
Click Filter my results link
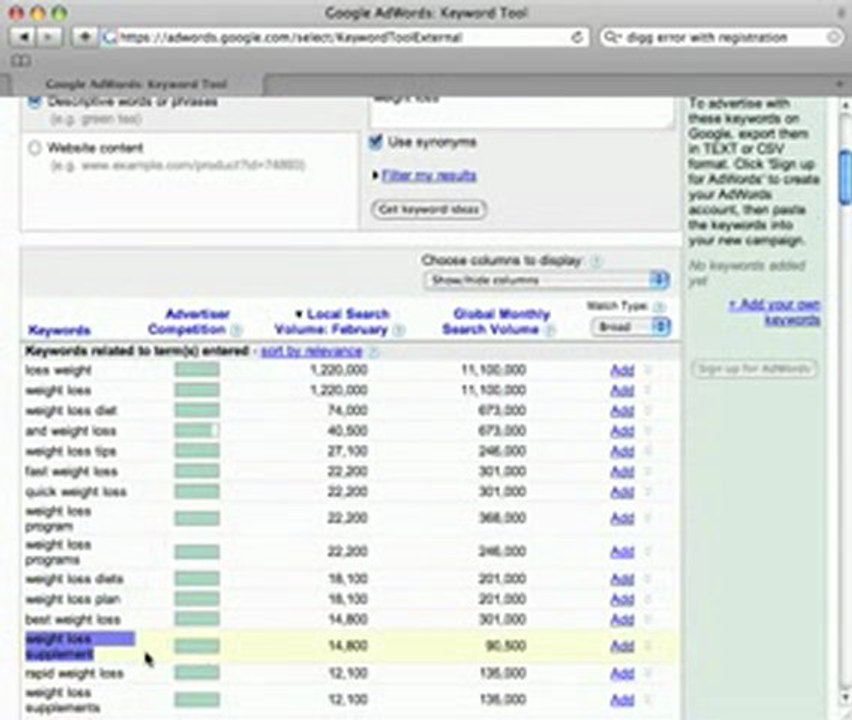point(429,176)
